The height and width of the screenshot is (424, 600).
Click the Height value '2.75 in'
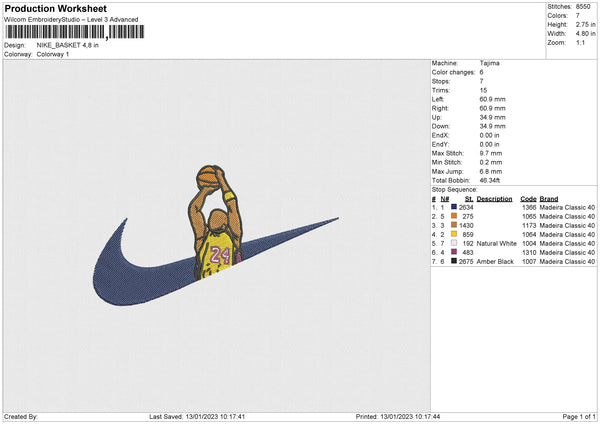[x=585, y=24]
